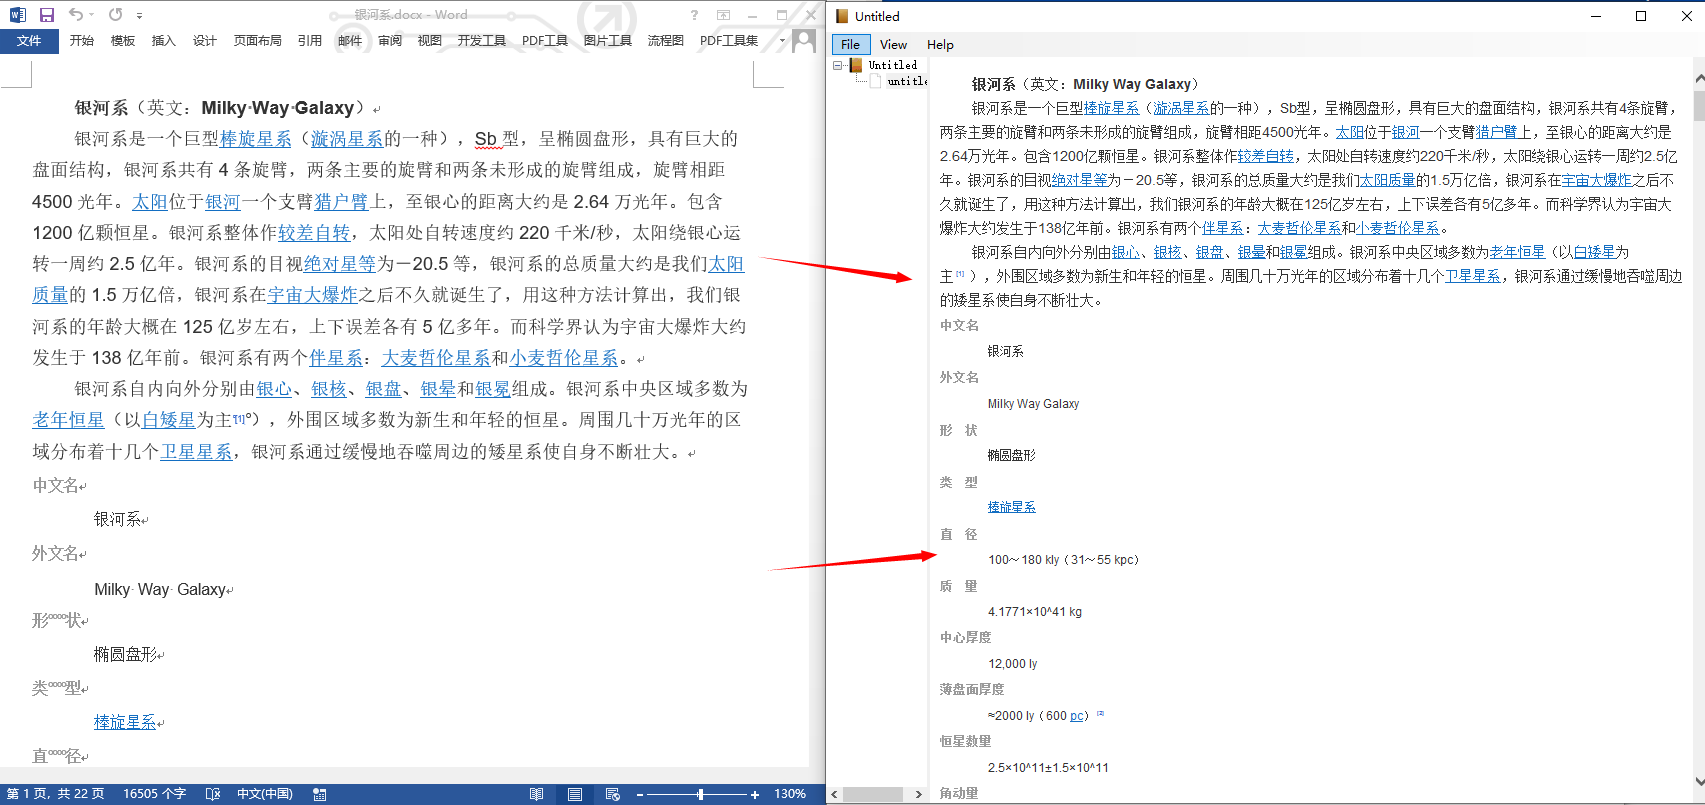Click the page count '第 1 页, 共 22 页'

coord(55,794)
